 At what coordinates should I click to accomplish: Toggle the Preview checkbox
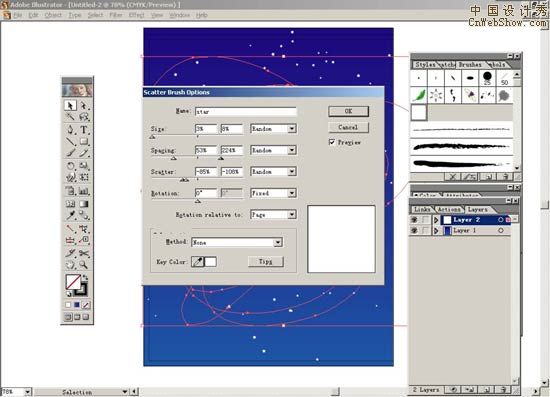click(332, 142)
